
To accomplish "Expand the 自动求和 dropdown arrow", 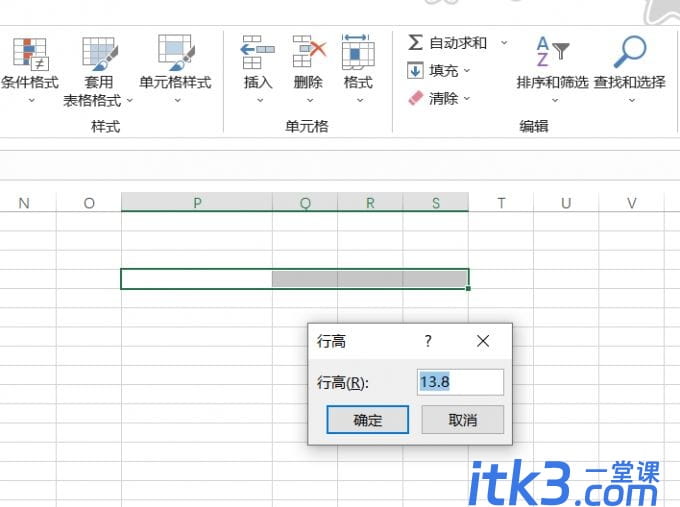I will [504, 43].
